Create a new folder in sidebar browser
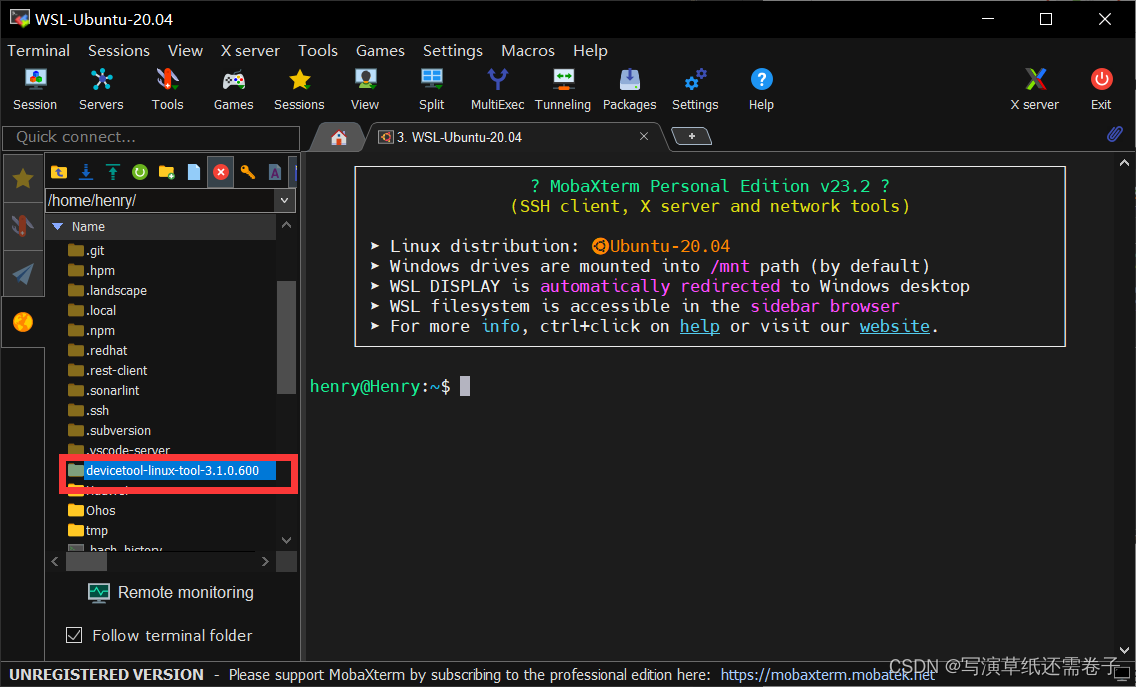The image size is (1136, 687). [167, 172]
